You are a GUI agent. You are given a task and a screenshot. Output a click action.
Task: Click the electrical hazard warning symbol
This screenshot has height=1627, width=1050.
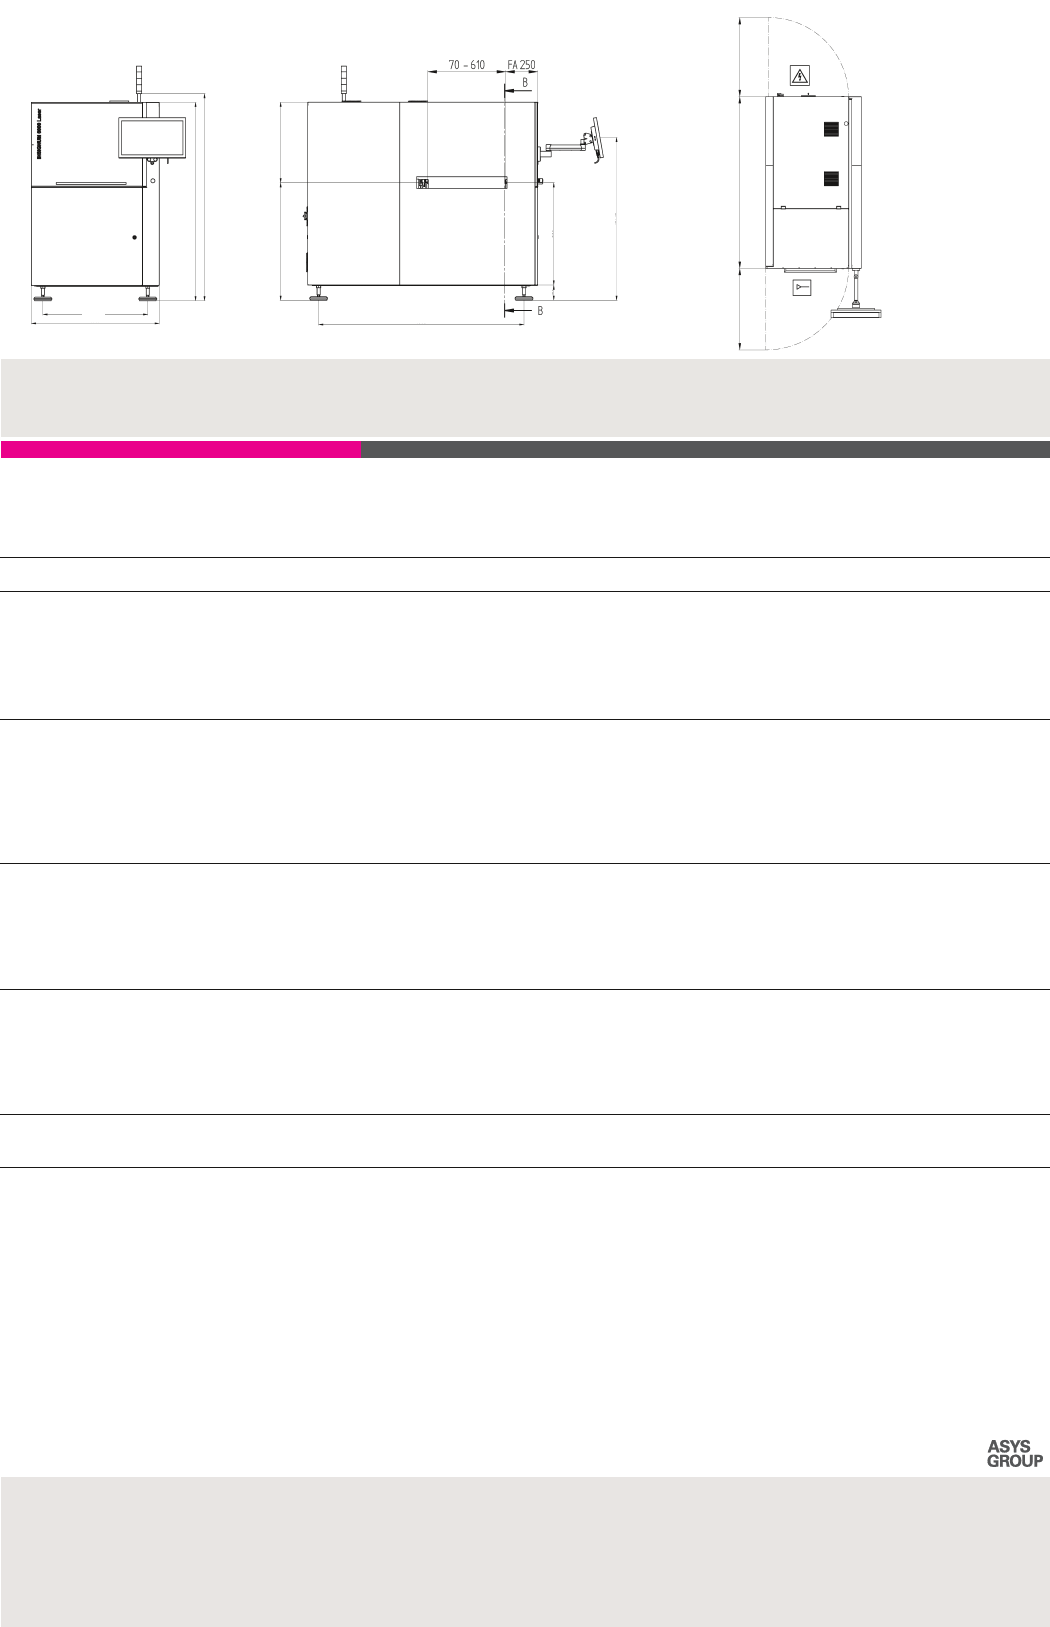coord(799,75)
